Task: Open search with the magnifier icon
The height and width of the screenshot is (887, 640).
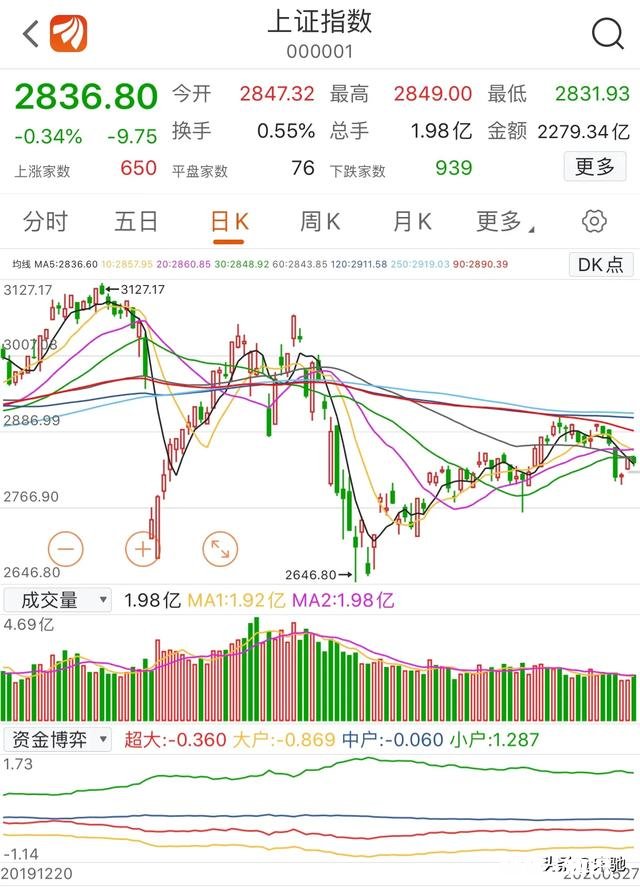Action: point(605,33)
